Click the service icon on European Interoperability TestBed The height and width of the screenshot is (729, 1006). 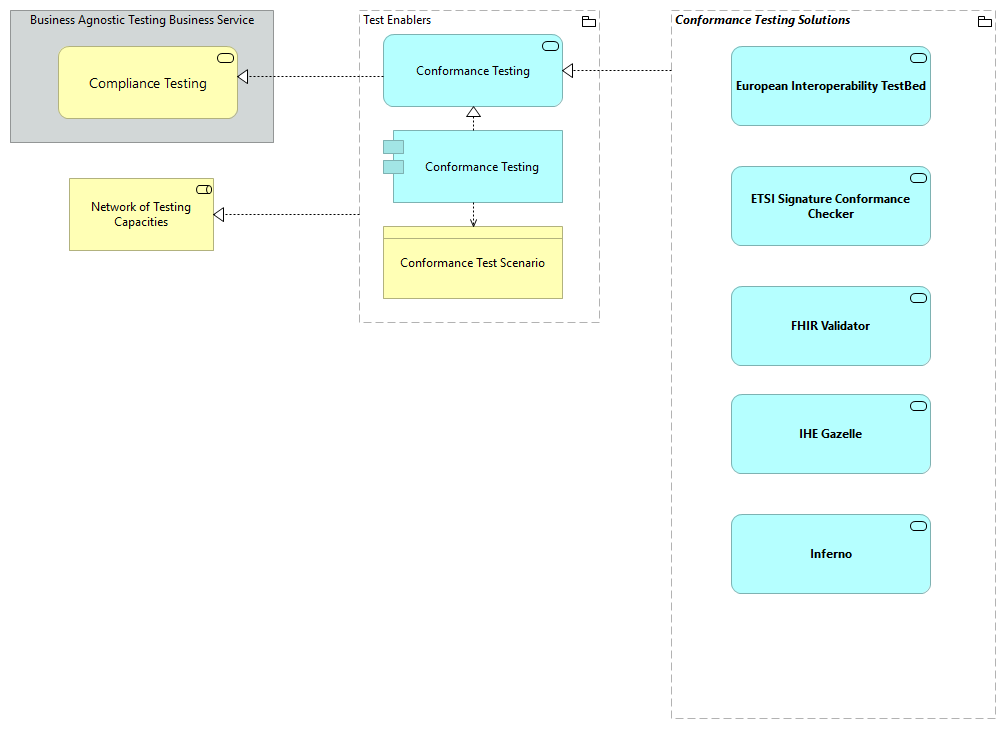coord(918,58)
